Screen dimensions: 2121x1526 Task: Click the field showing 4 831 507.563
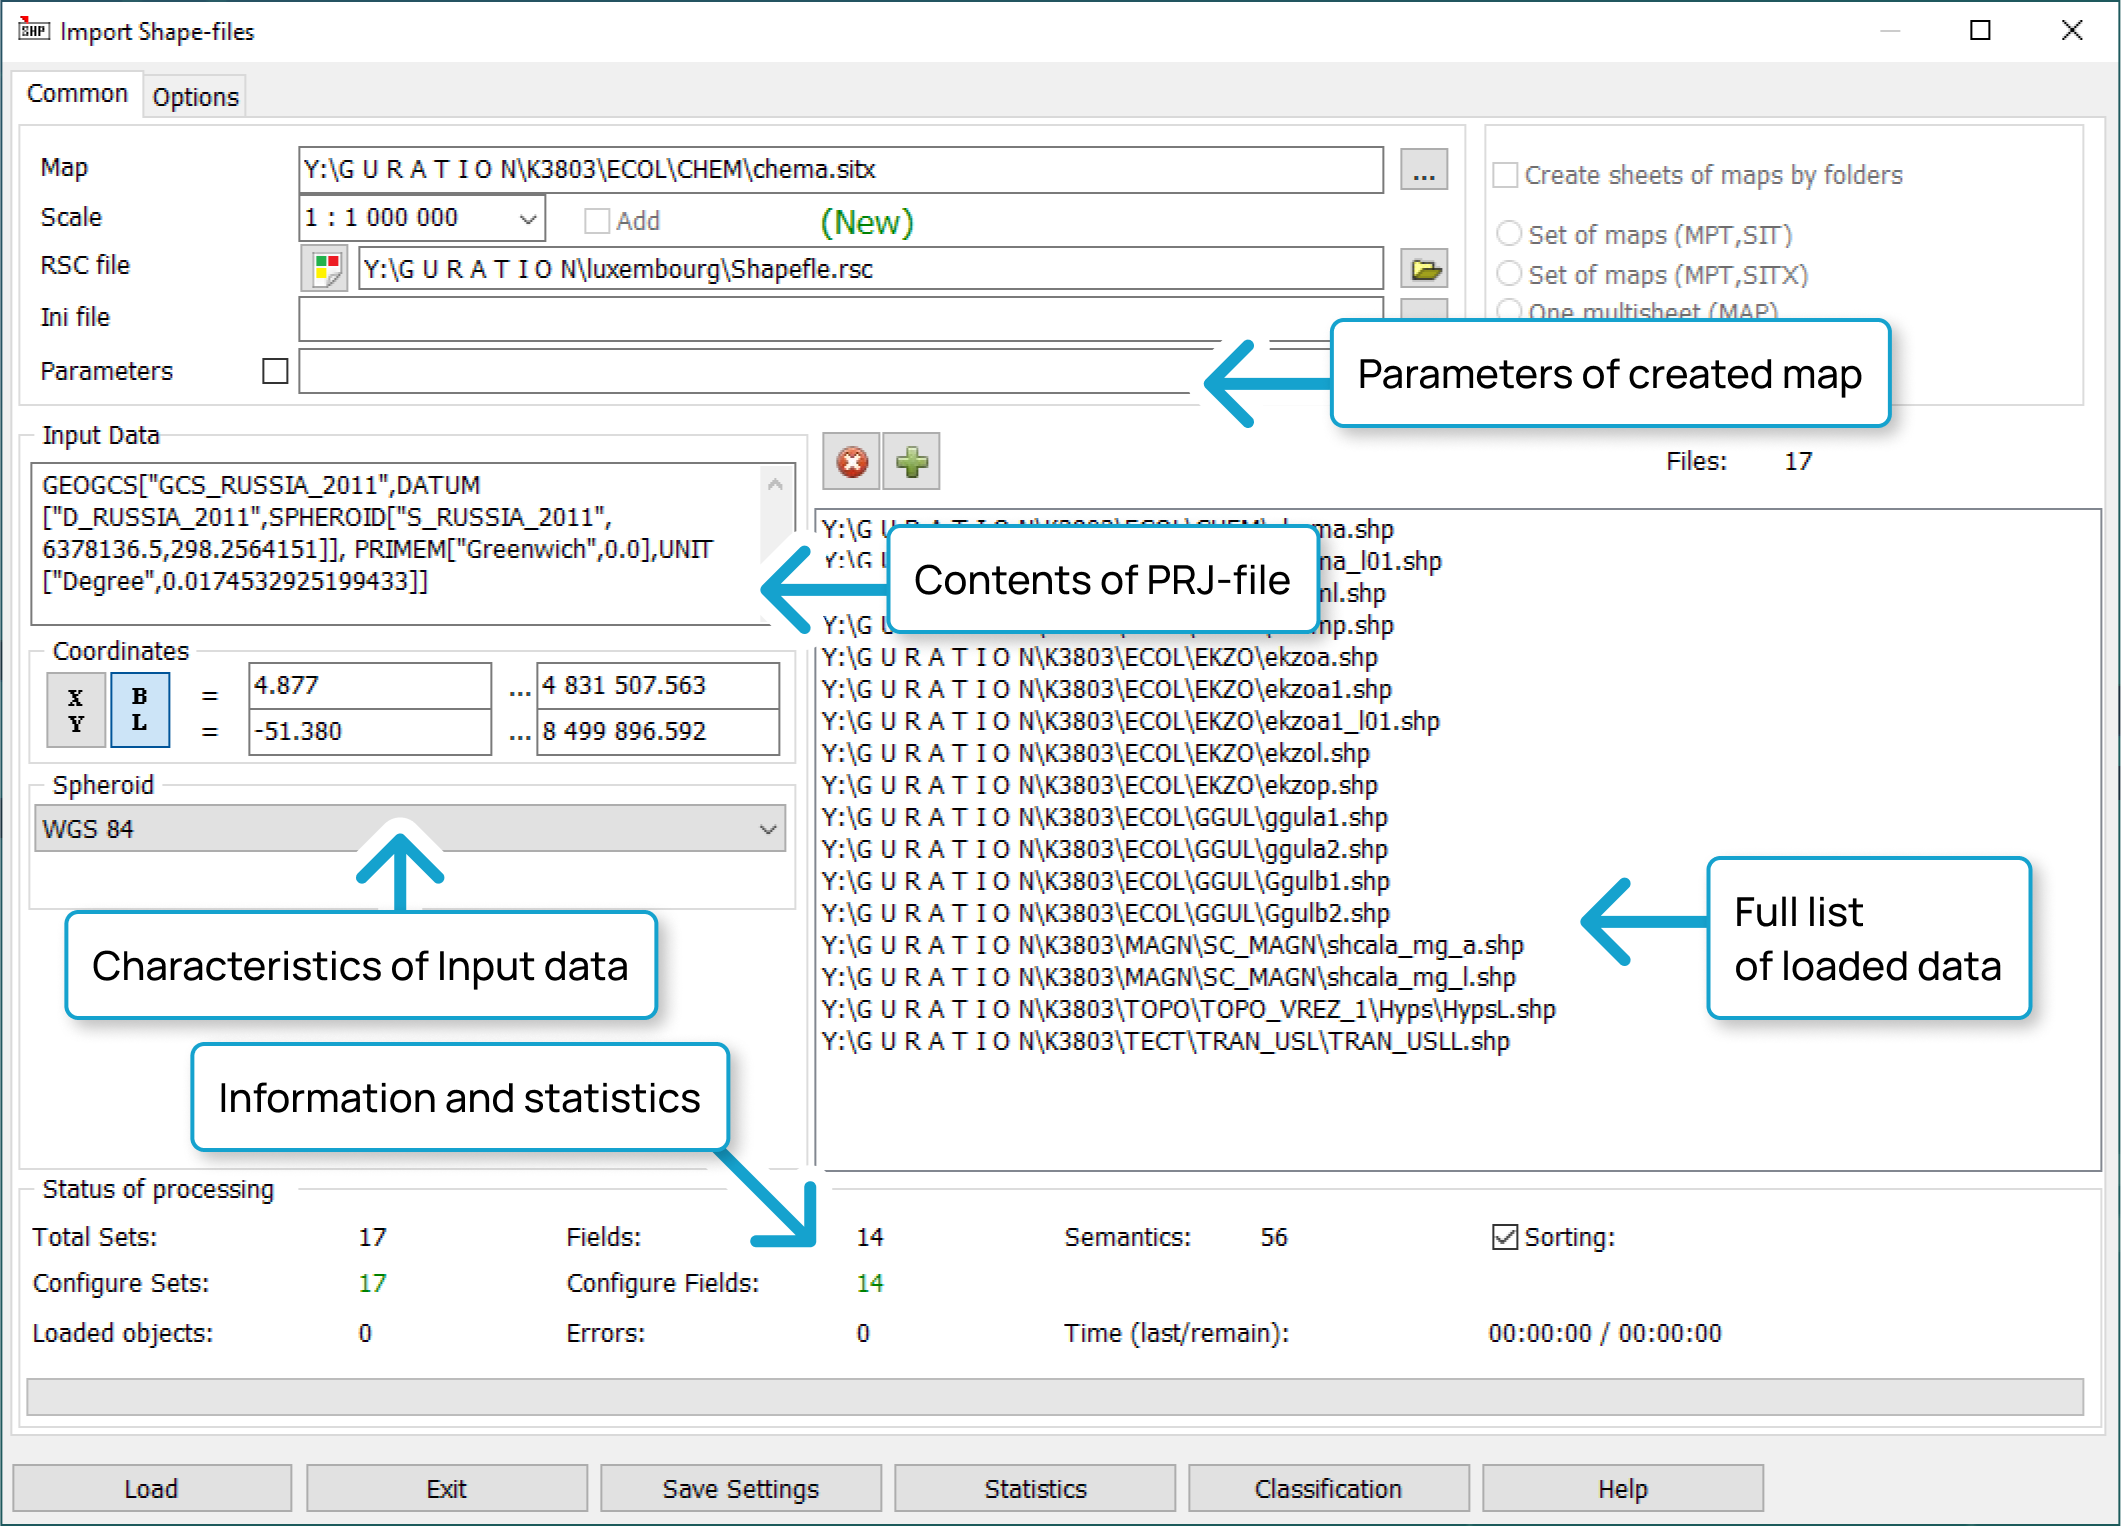[x=658, y=686]
